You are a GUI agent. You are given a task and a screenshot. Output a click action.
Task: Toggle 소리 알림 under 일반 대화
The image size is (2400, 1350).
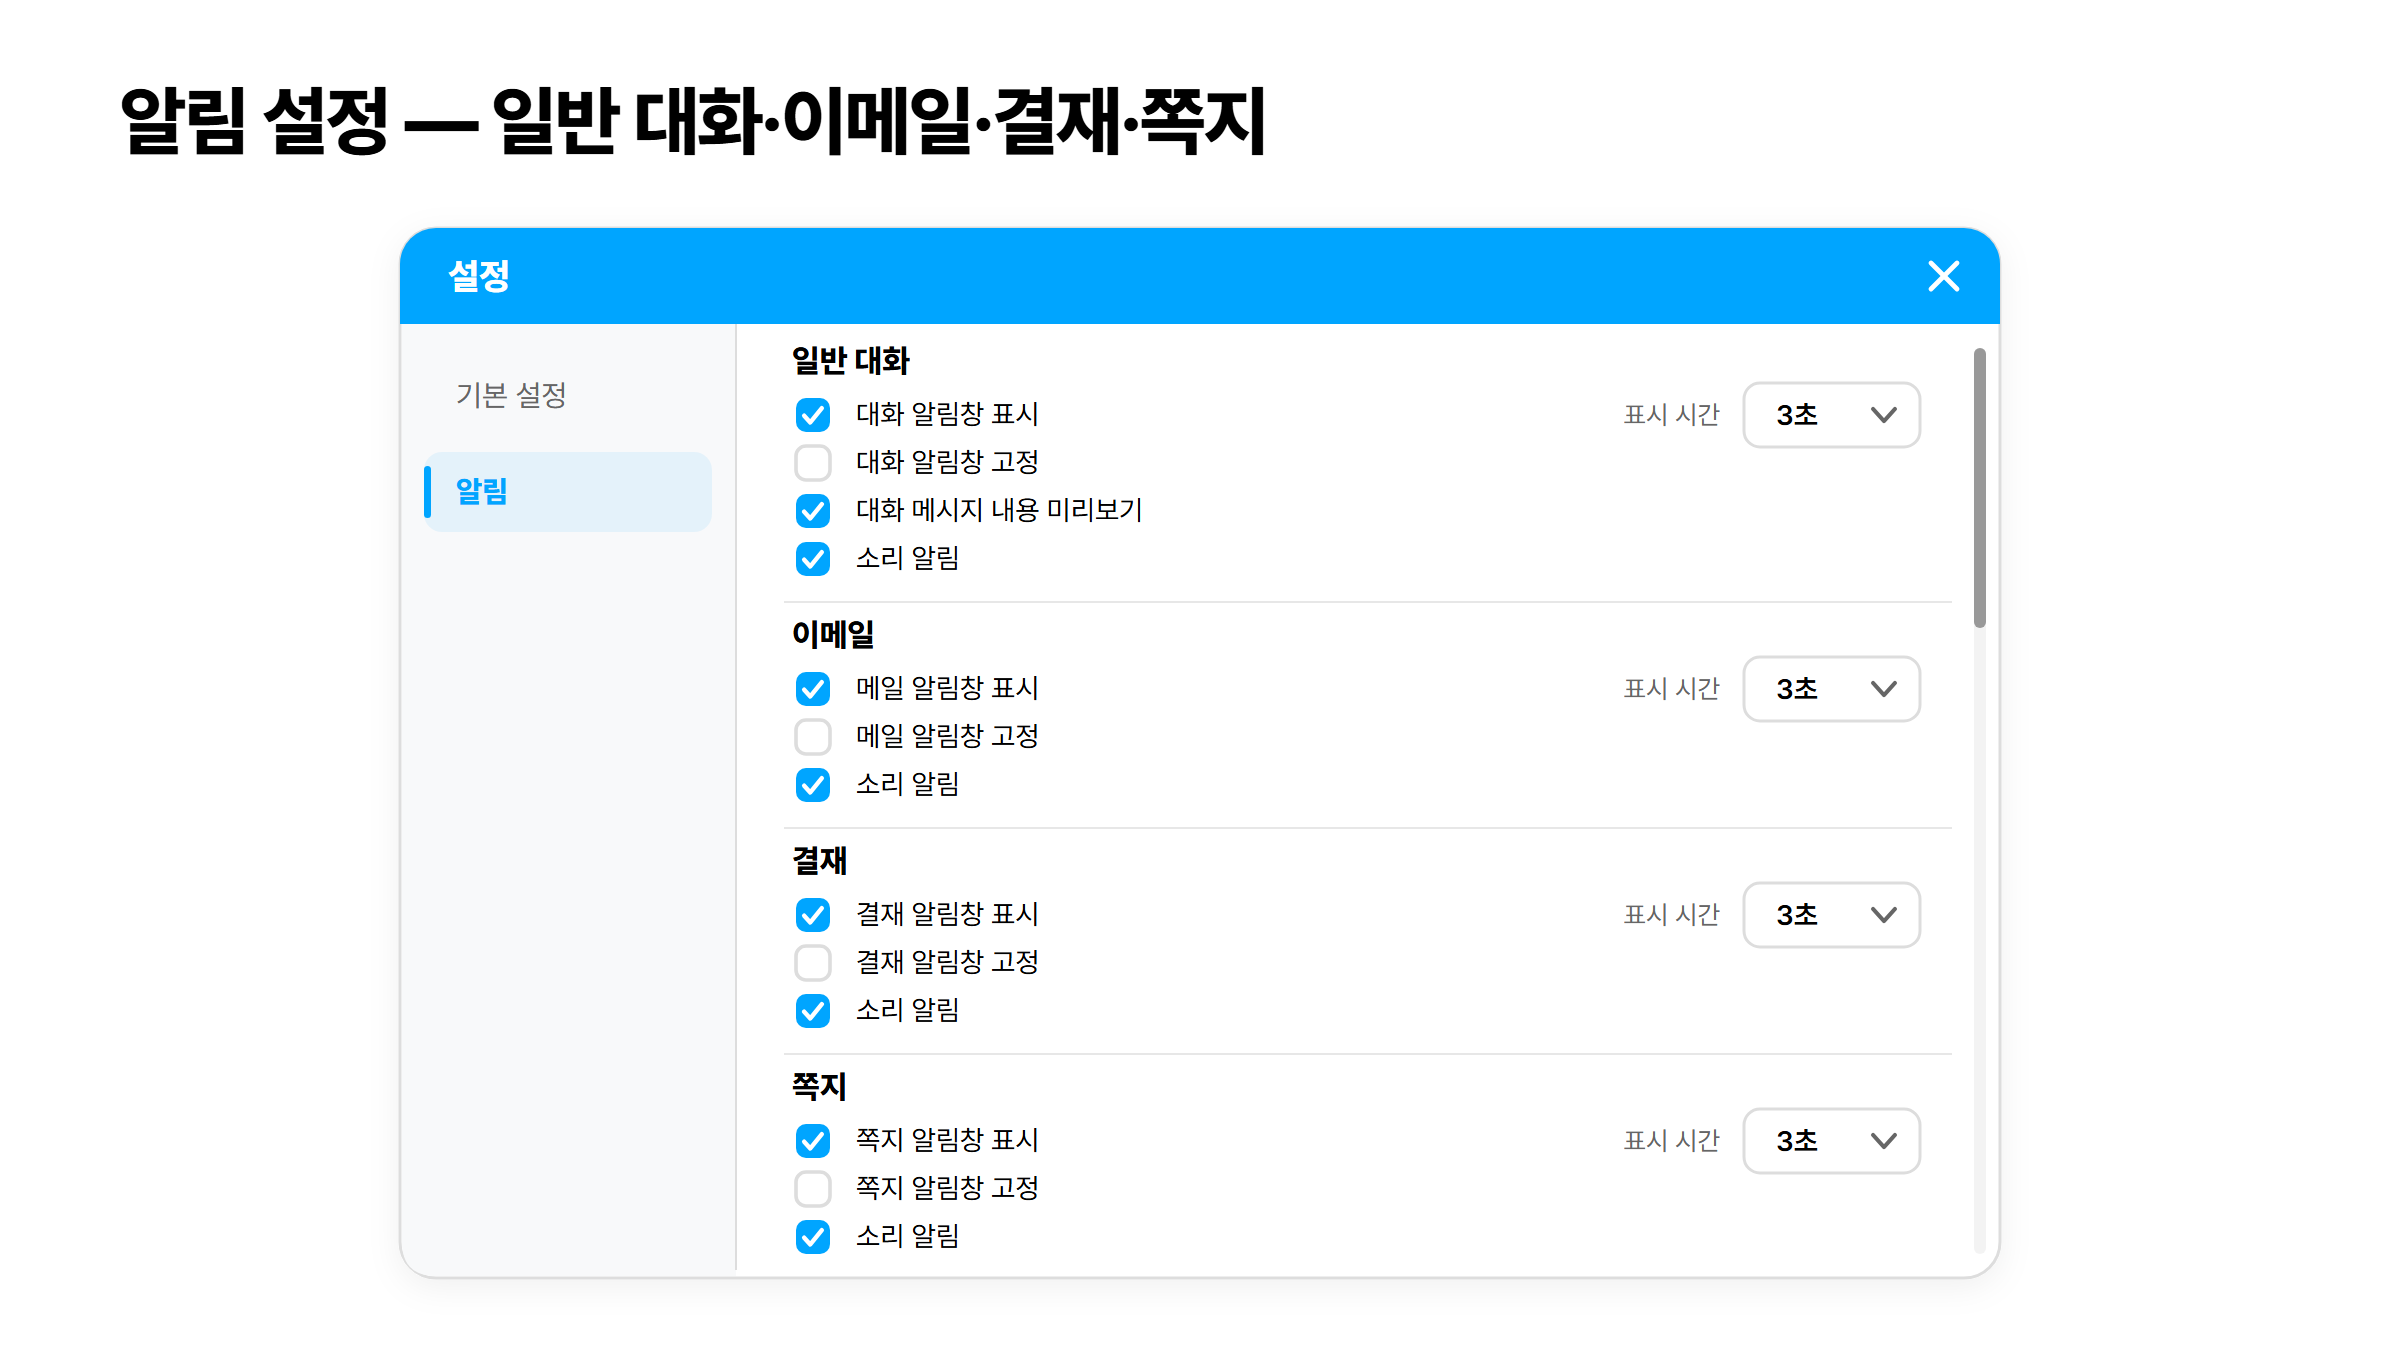click(813, 558)
